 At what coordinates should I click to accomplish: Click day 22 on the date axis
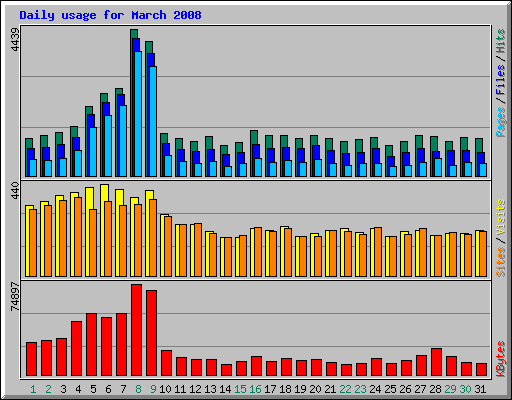pos(345,389)
